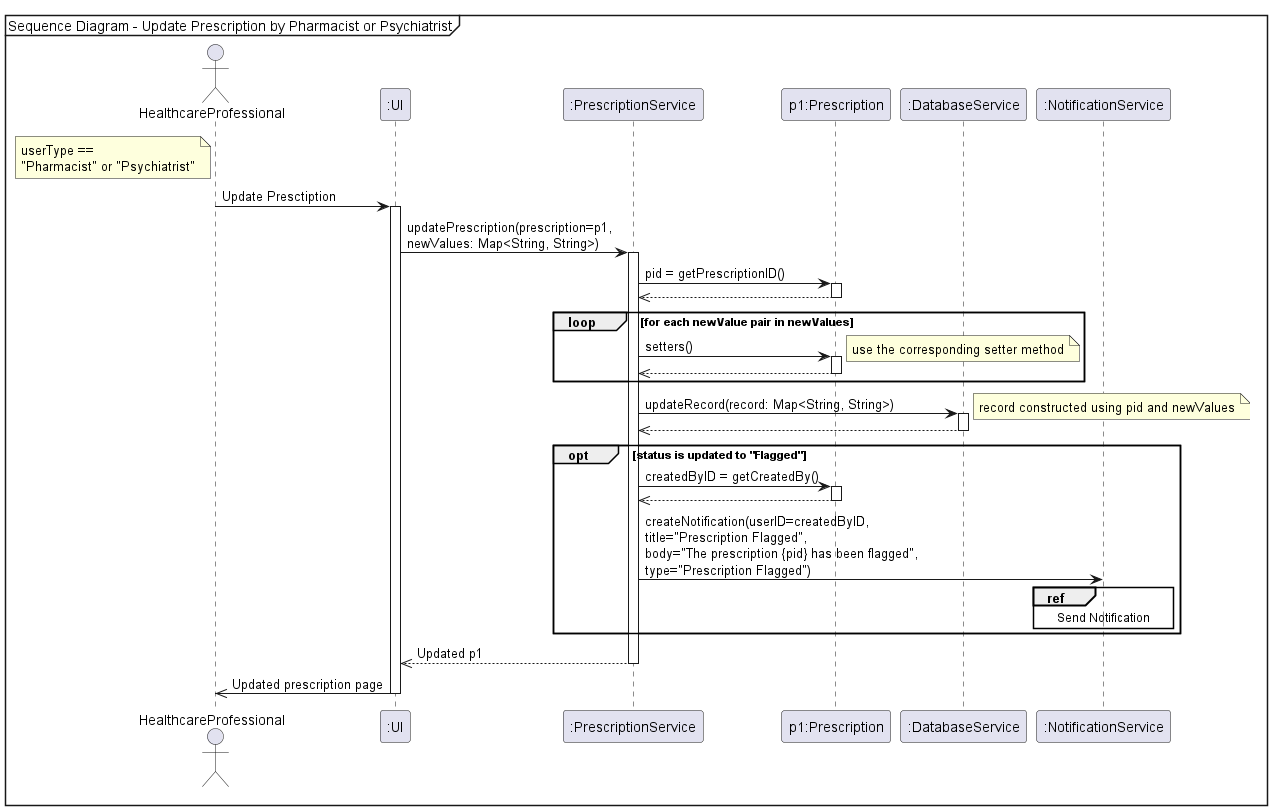1272x810 pixels.
Task: Click the 'updateRecord(record: Map<String, String>)' message
Action: [x=769, y=404]
